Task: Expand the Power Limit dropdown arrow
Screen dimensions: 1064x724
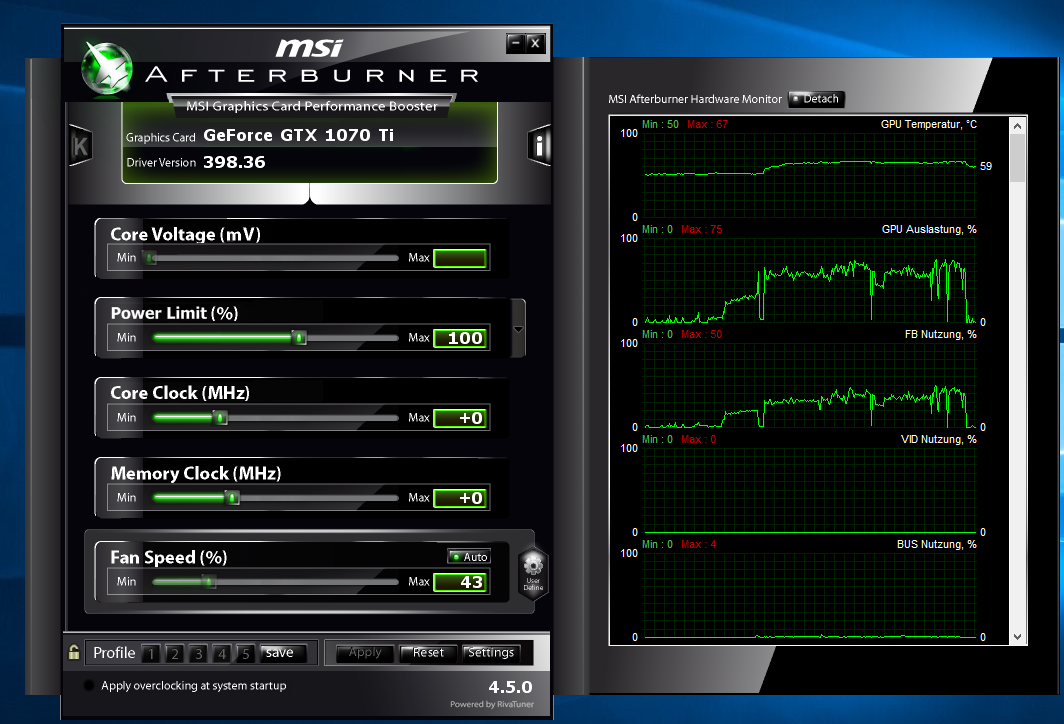Action: click(518, 329)
